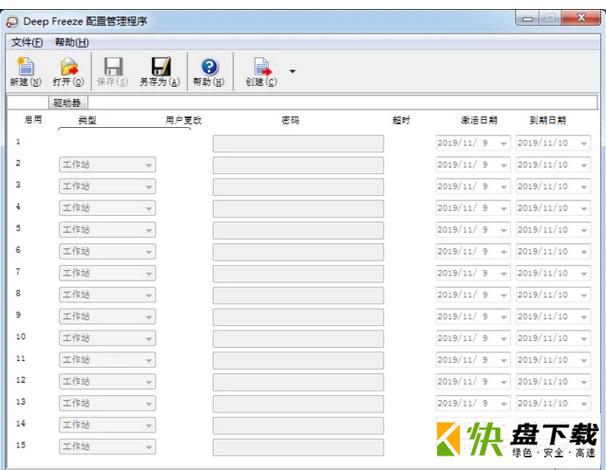Open row 2 activation date picker
The image size is (606, 470).
(473, 165)
